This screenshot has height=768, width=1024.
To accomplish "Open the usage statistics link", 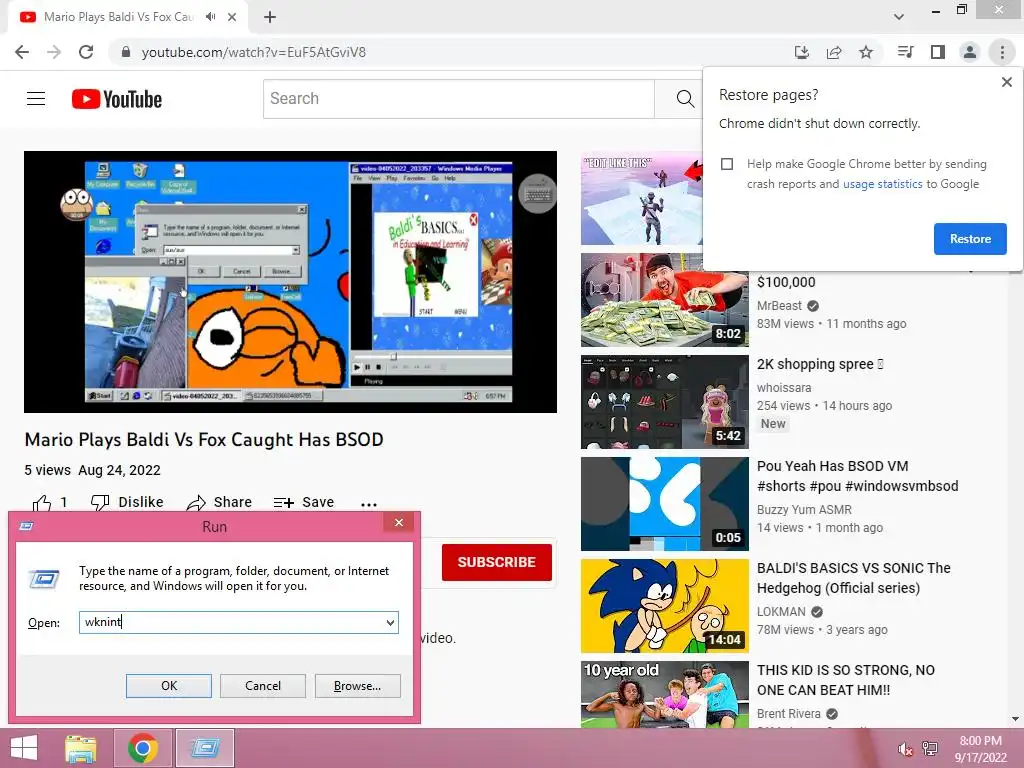I will [x=882, y=184].
